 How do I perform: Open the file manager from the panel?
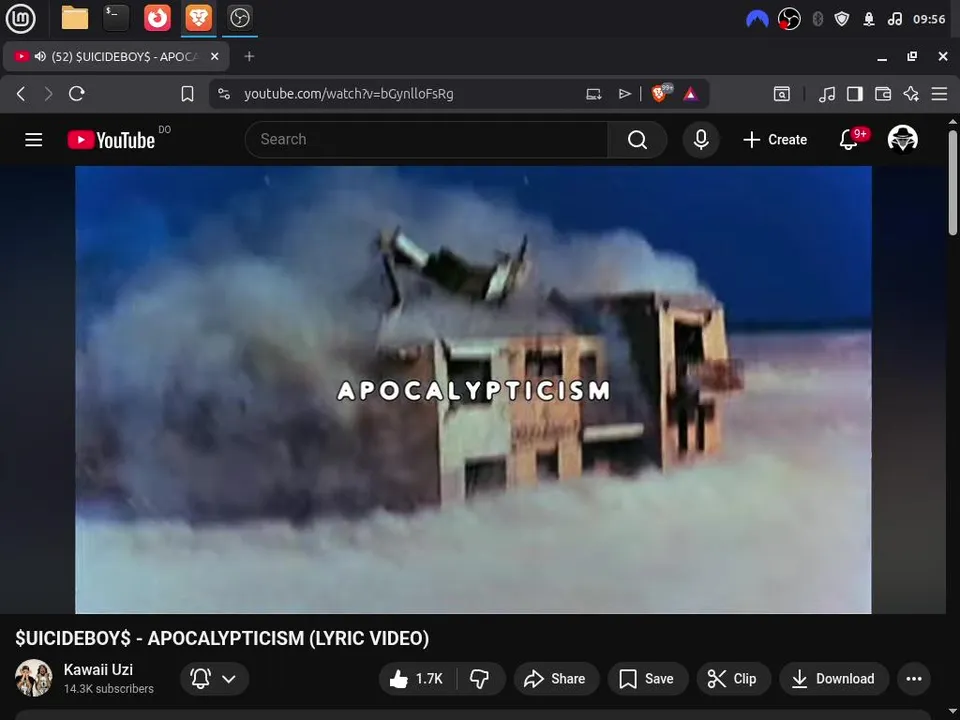click(75, 18)
